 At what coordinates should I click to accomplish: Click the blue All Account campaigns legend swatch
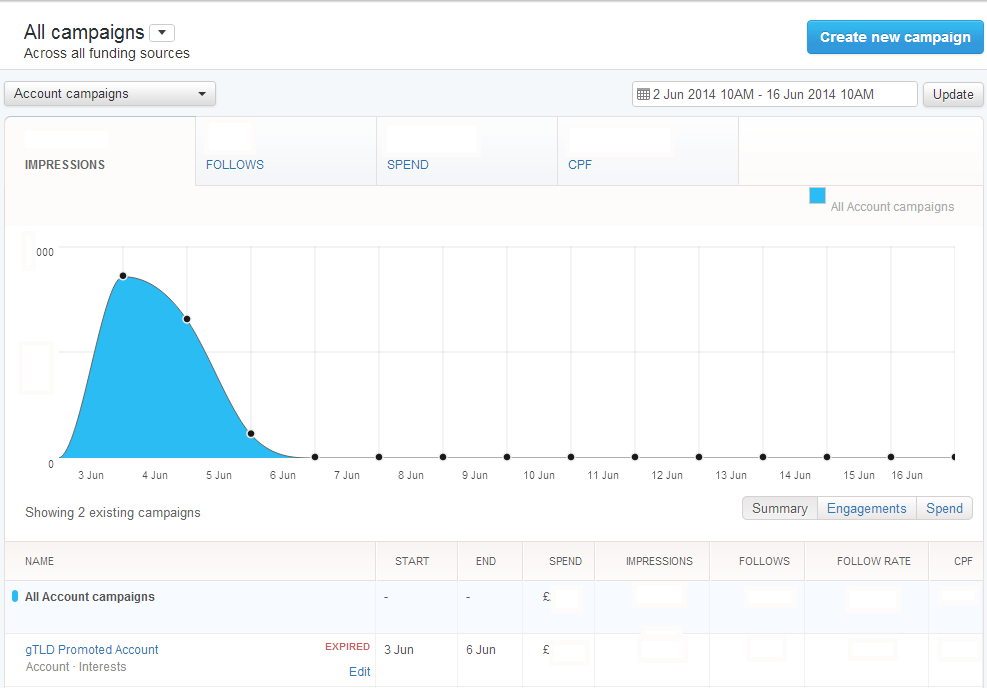817,196
